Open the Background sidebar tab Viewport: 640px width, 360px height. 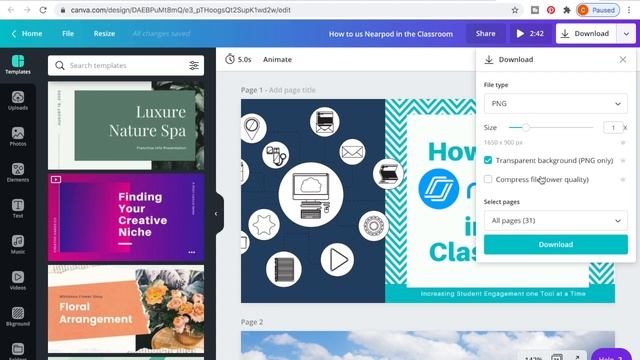coord(18,316)
